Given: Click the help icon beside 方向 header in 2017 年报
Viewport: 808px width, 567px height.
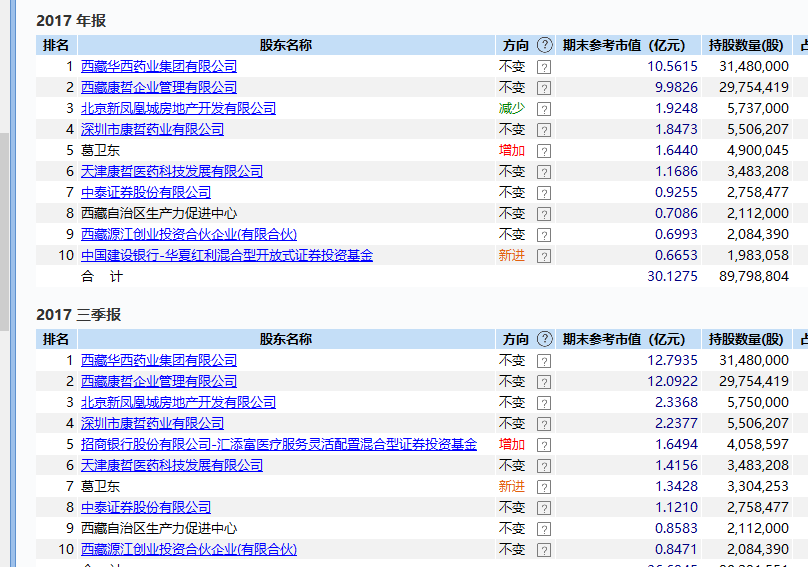Looking at the screenshot, I should click(x=545, y=45).
